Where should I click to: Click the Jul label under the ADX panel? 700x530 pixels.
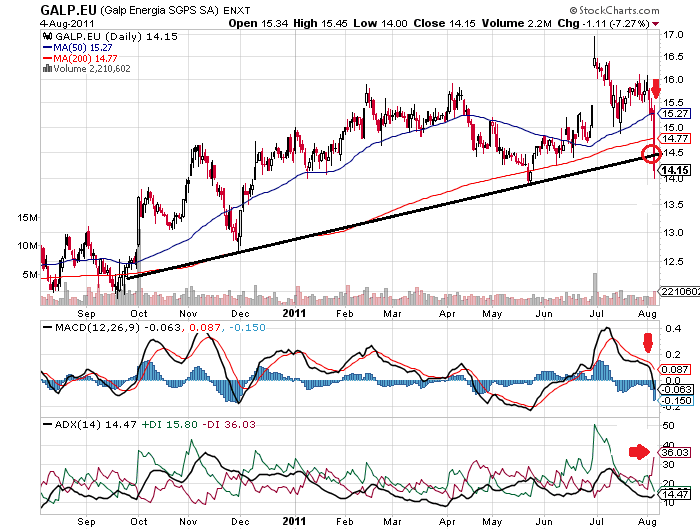pos(597,522)
